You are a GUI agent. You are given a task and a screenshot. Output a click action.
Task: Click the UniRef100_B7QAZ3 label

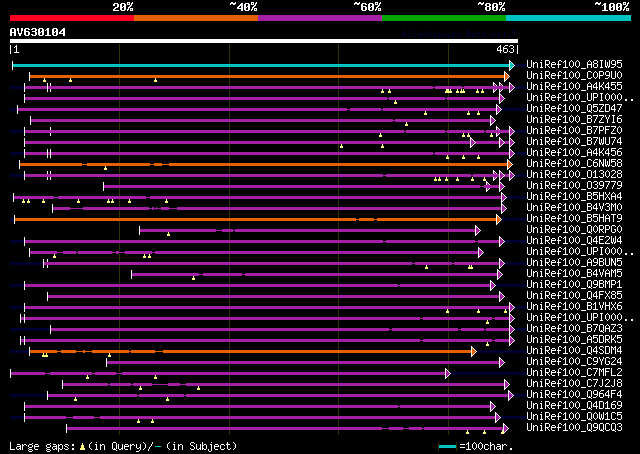click(x=574, y=329)
